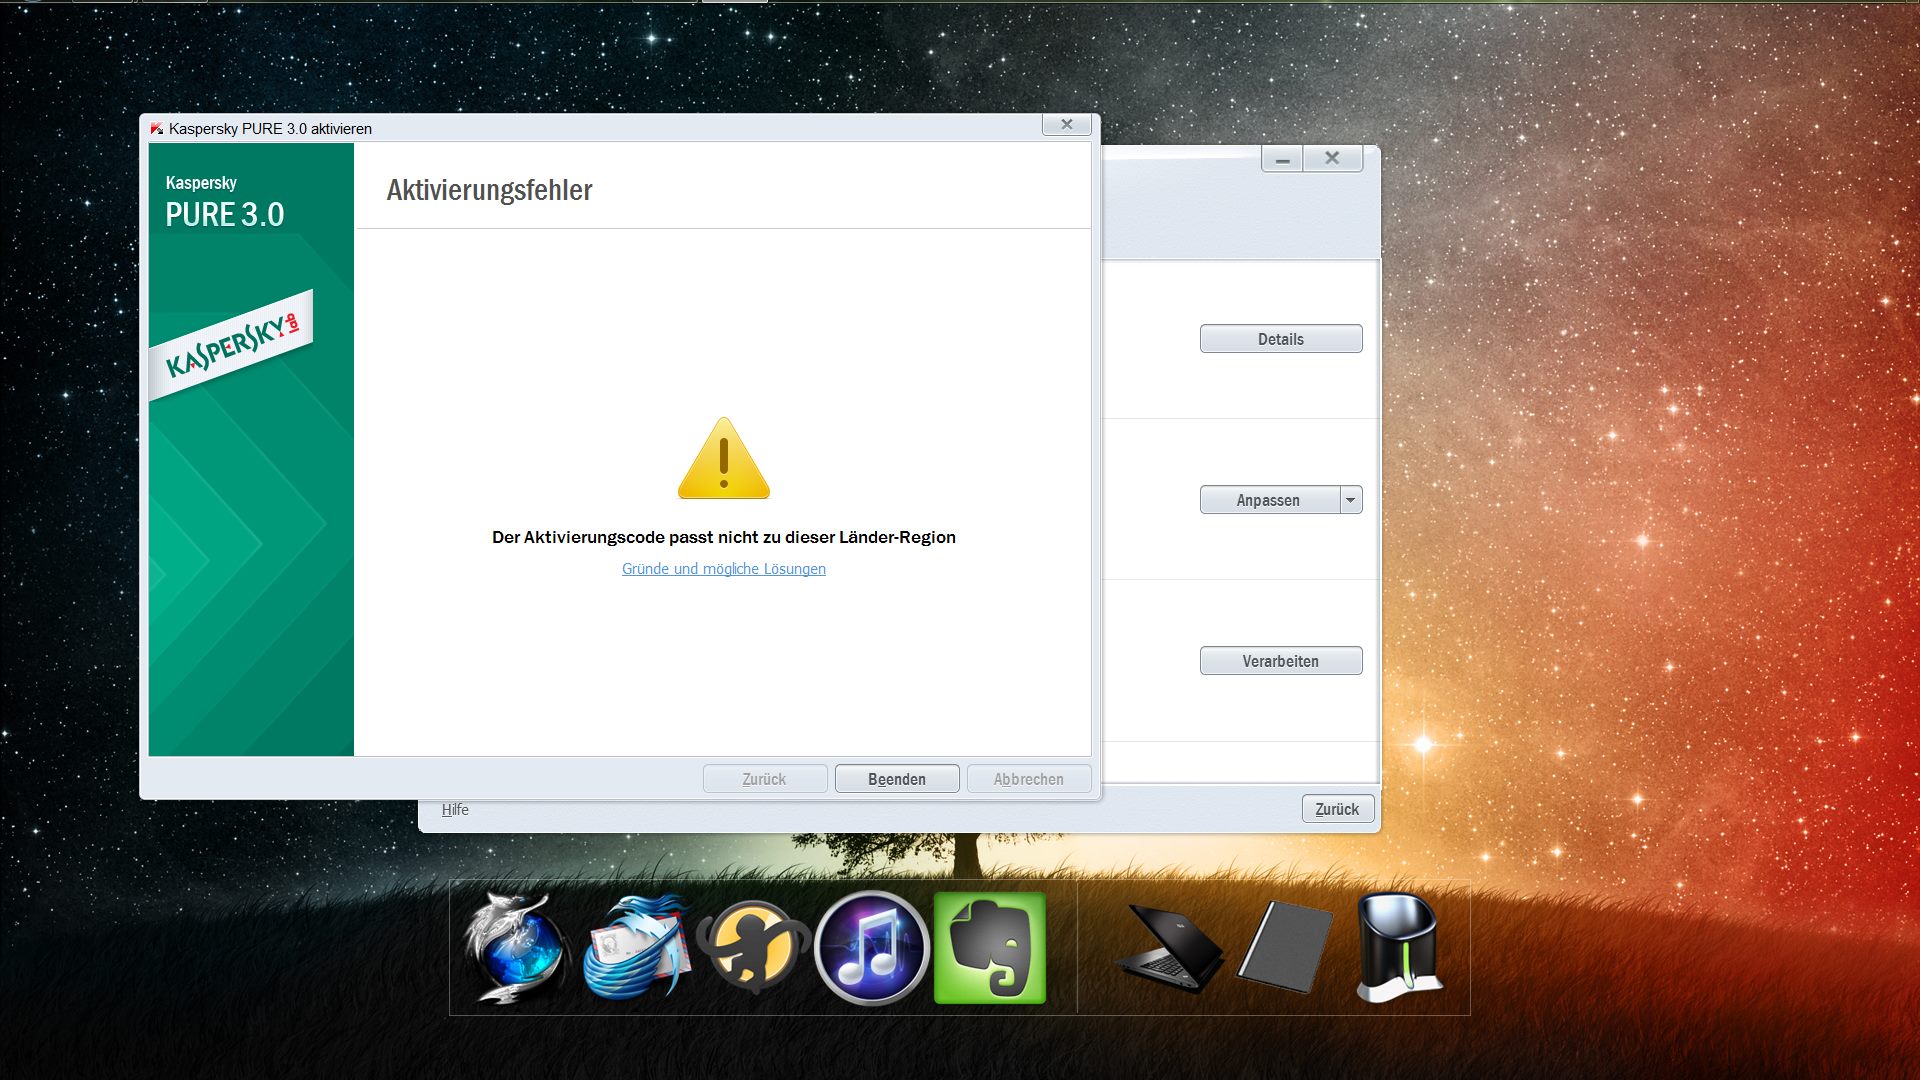1920x1080 pixels.
Task: Click the Details button
Action: pos(1280,339)
